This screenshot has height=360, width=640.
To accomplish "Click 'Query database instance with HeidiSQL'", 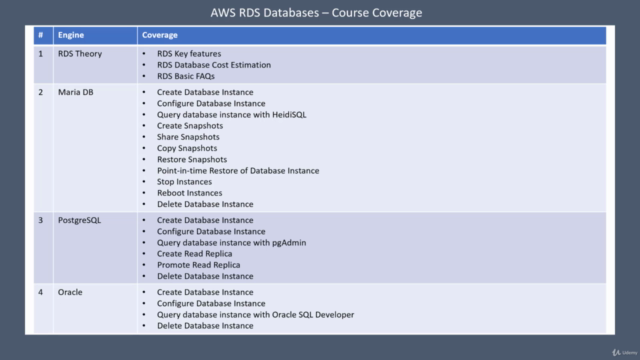I will (231, 115).
